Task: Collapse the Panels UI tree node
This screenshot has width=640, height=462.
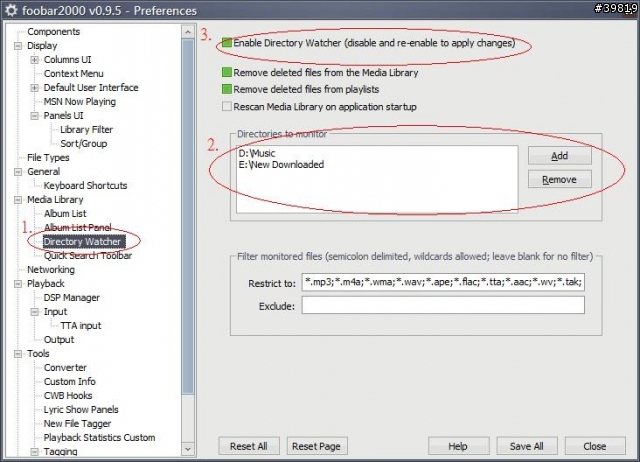Action: click(35, 116)
